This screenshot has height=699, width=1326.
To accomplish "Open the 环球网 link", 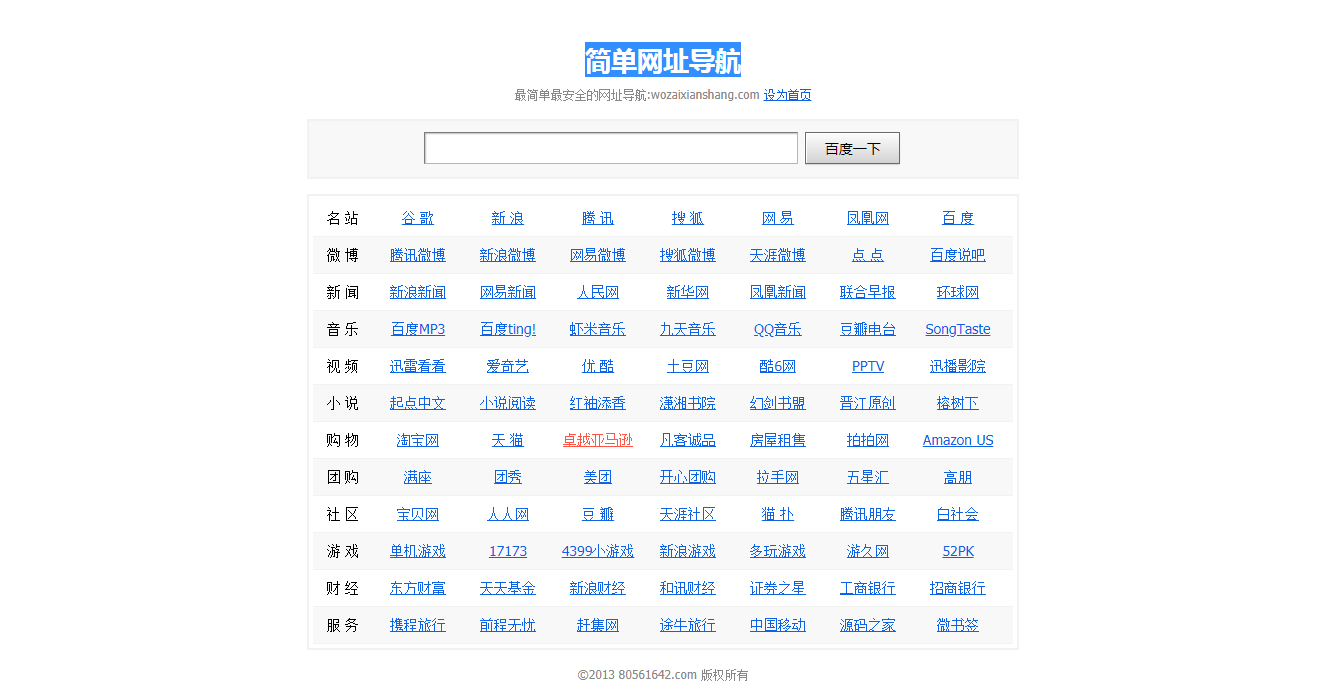I will click(958, 292).
